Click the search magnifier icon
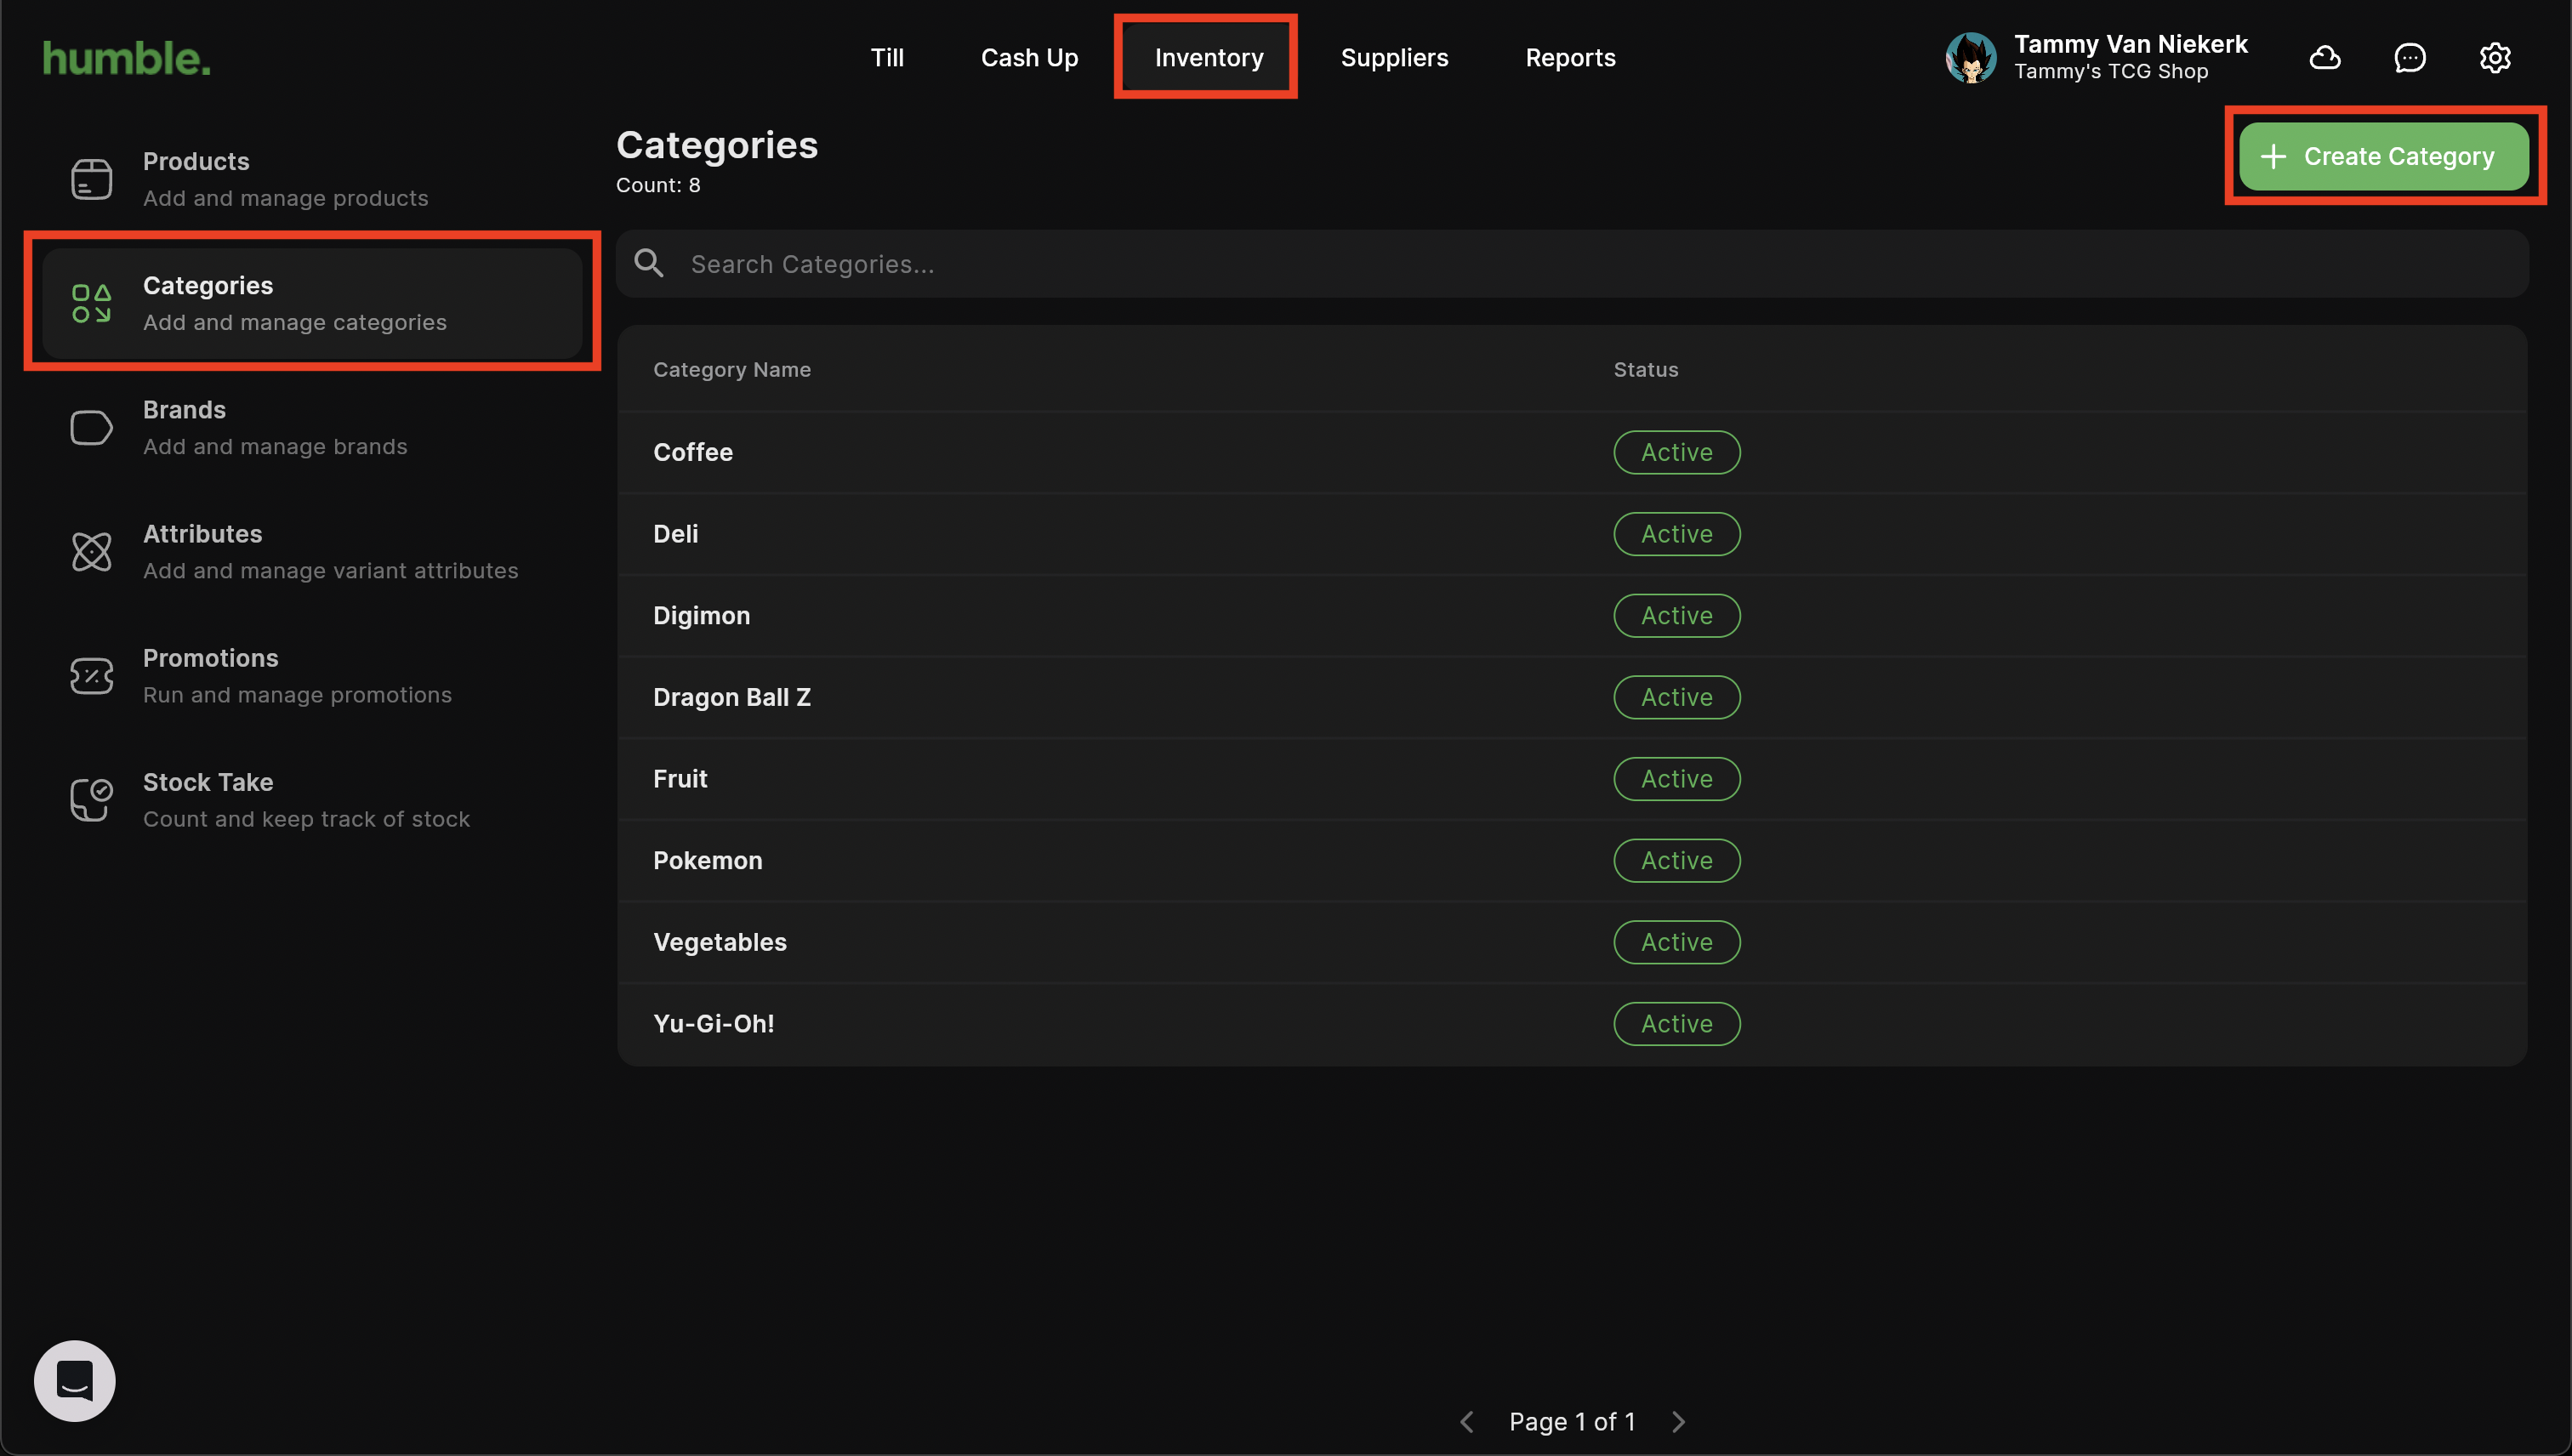 tap(649, 263)
